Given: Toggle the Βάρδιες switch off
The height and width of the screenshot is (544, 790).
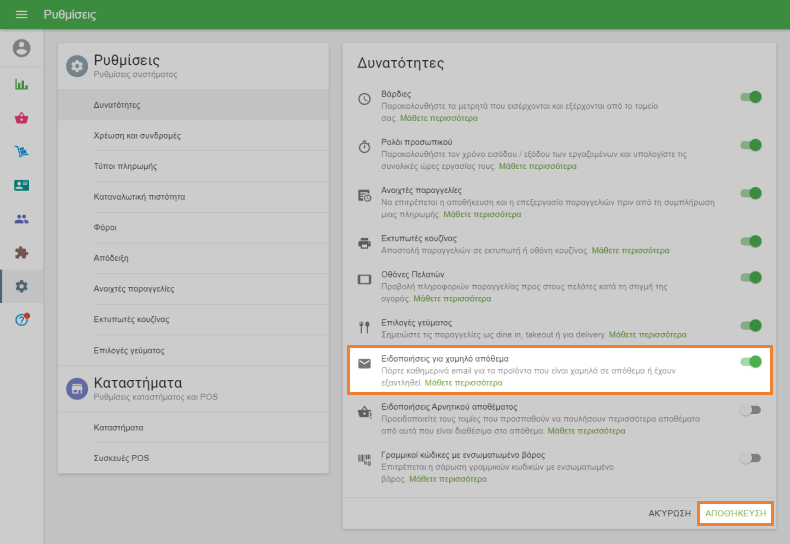Looking at the screenshot, I should [x=750, y=97].
